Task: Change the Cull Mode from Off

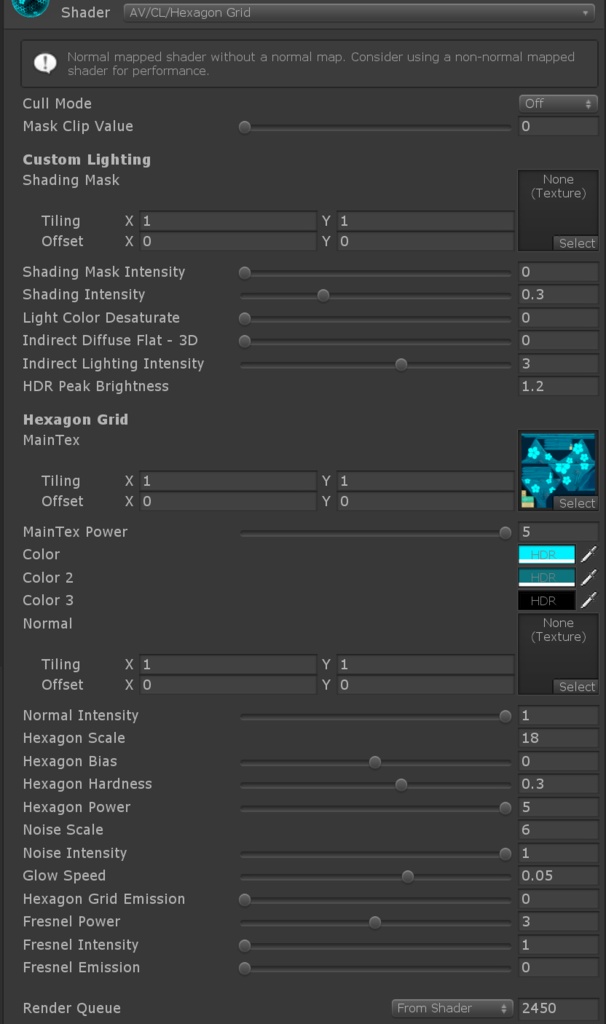Action: coord(558,102)
